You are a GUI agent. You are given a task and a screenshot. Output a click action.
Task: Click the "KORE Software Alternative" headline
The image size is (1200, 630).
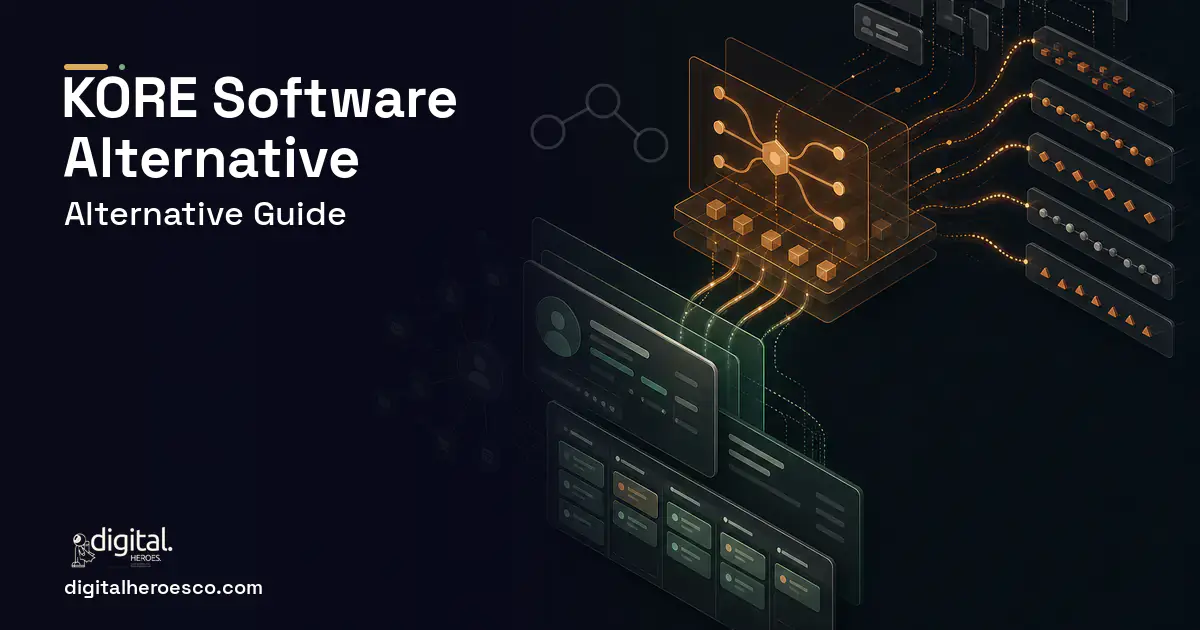pos(260,130)
